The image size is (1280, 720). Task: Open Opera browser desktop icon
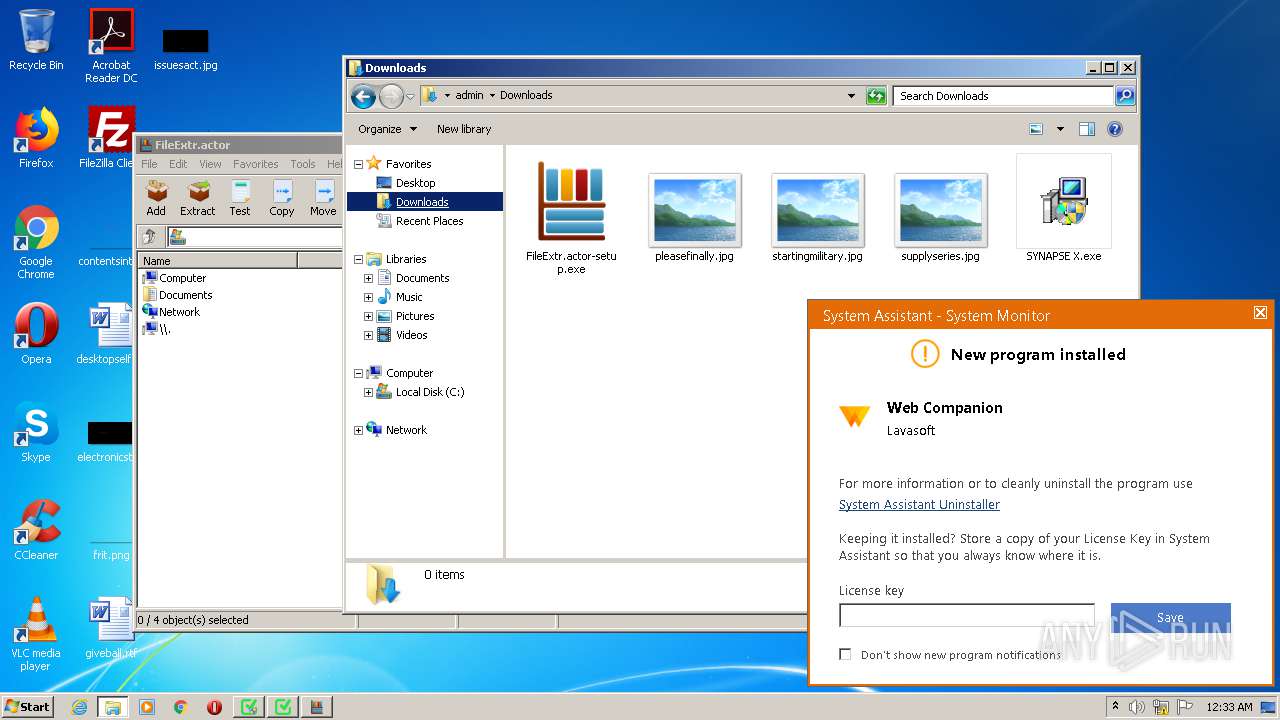point(36,334)
